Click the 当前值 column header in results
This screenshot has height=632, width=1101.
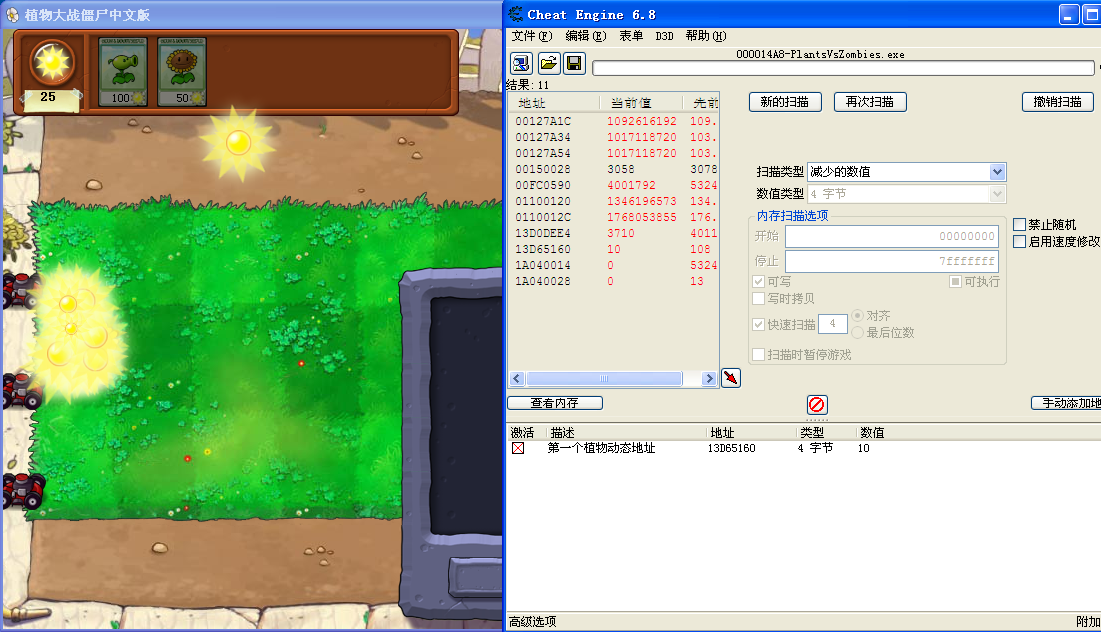[642, 103]
